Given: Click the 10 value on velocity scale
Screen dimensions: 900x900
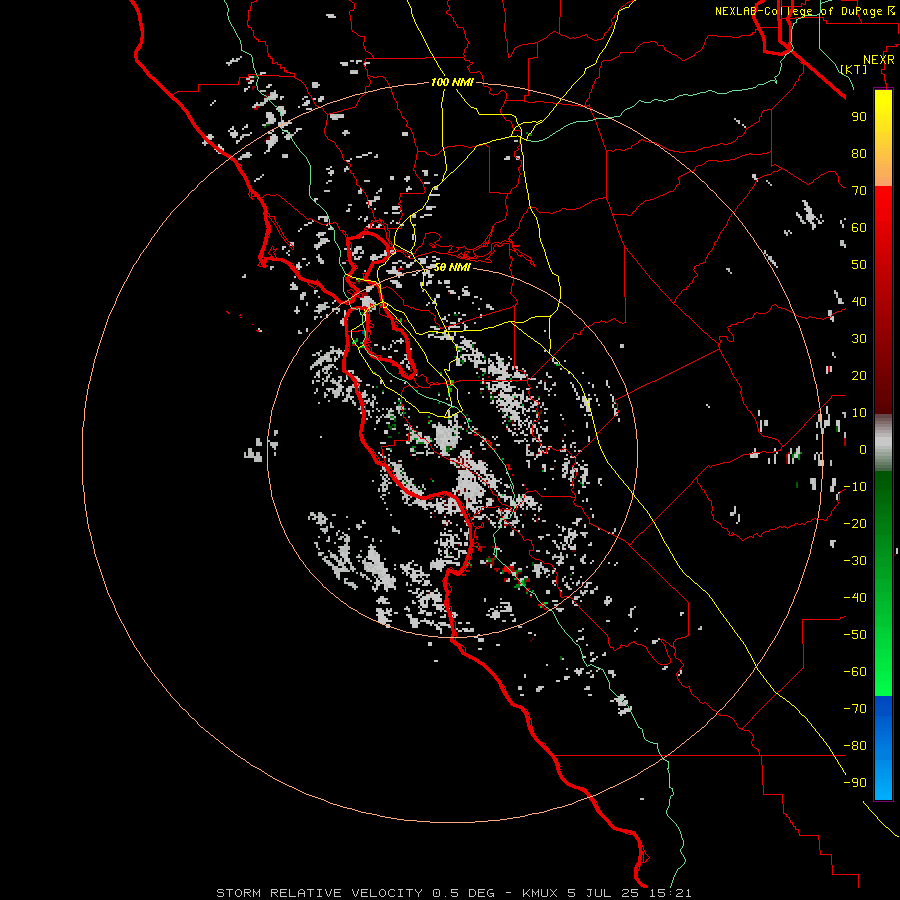Looking at the screenshot, I should tap(859, 413).
